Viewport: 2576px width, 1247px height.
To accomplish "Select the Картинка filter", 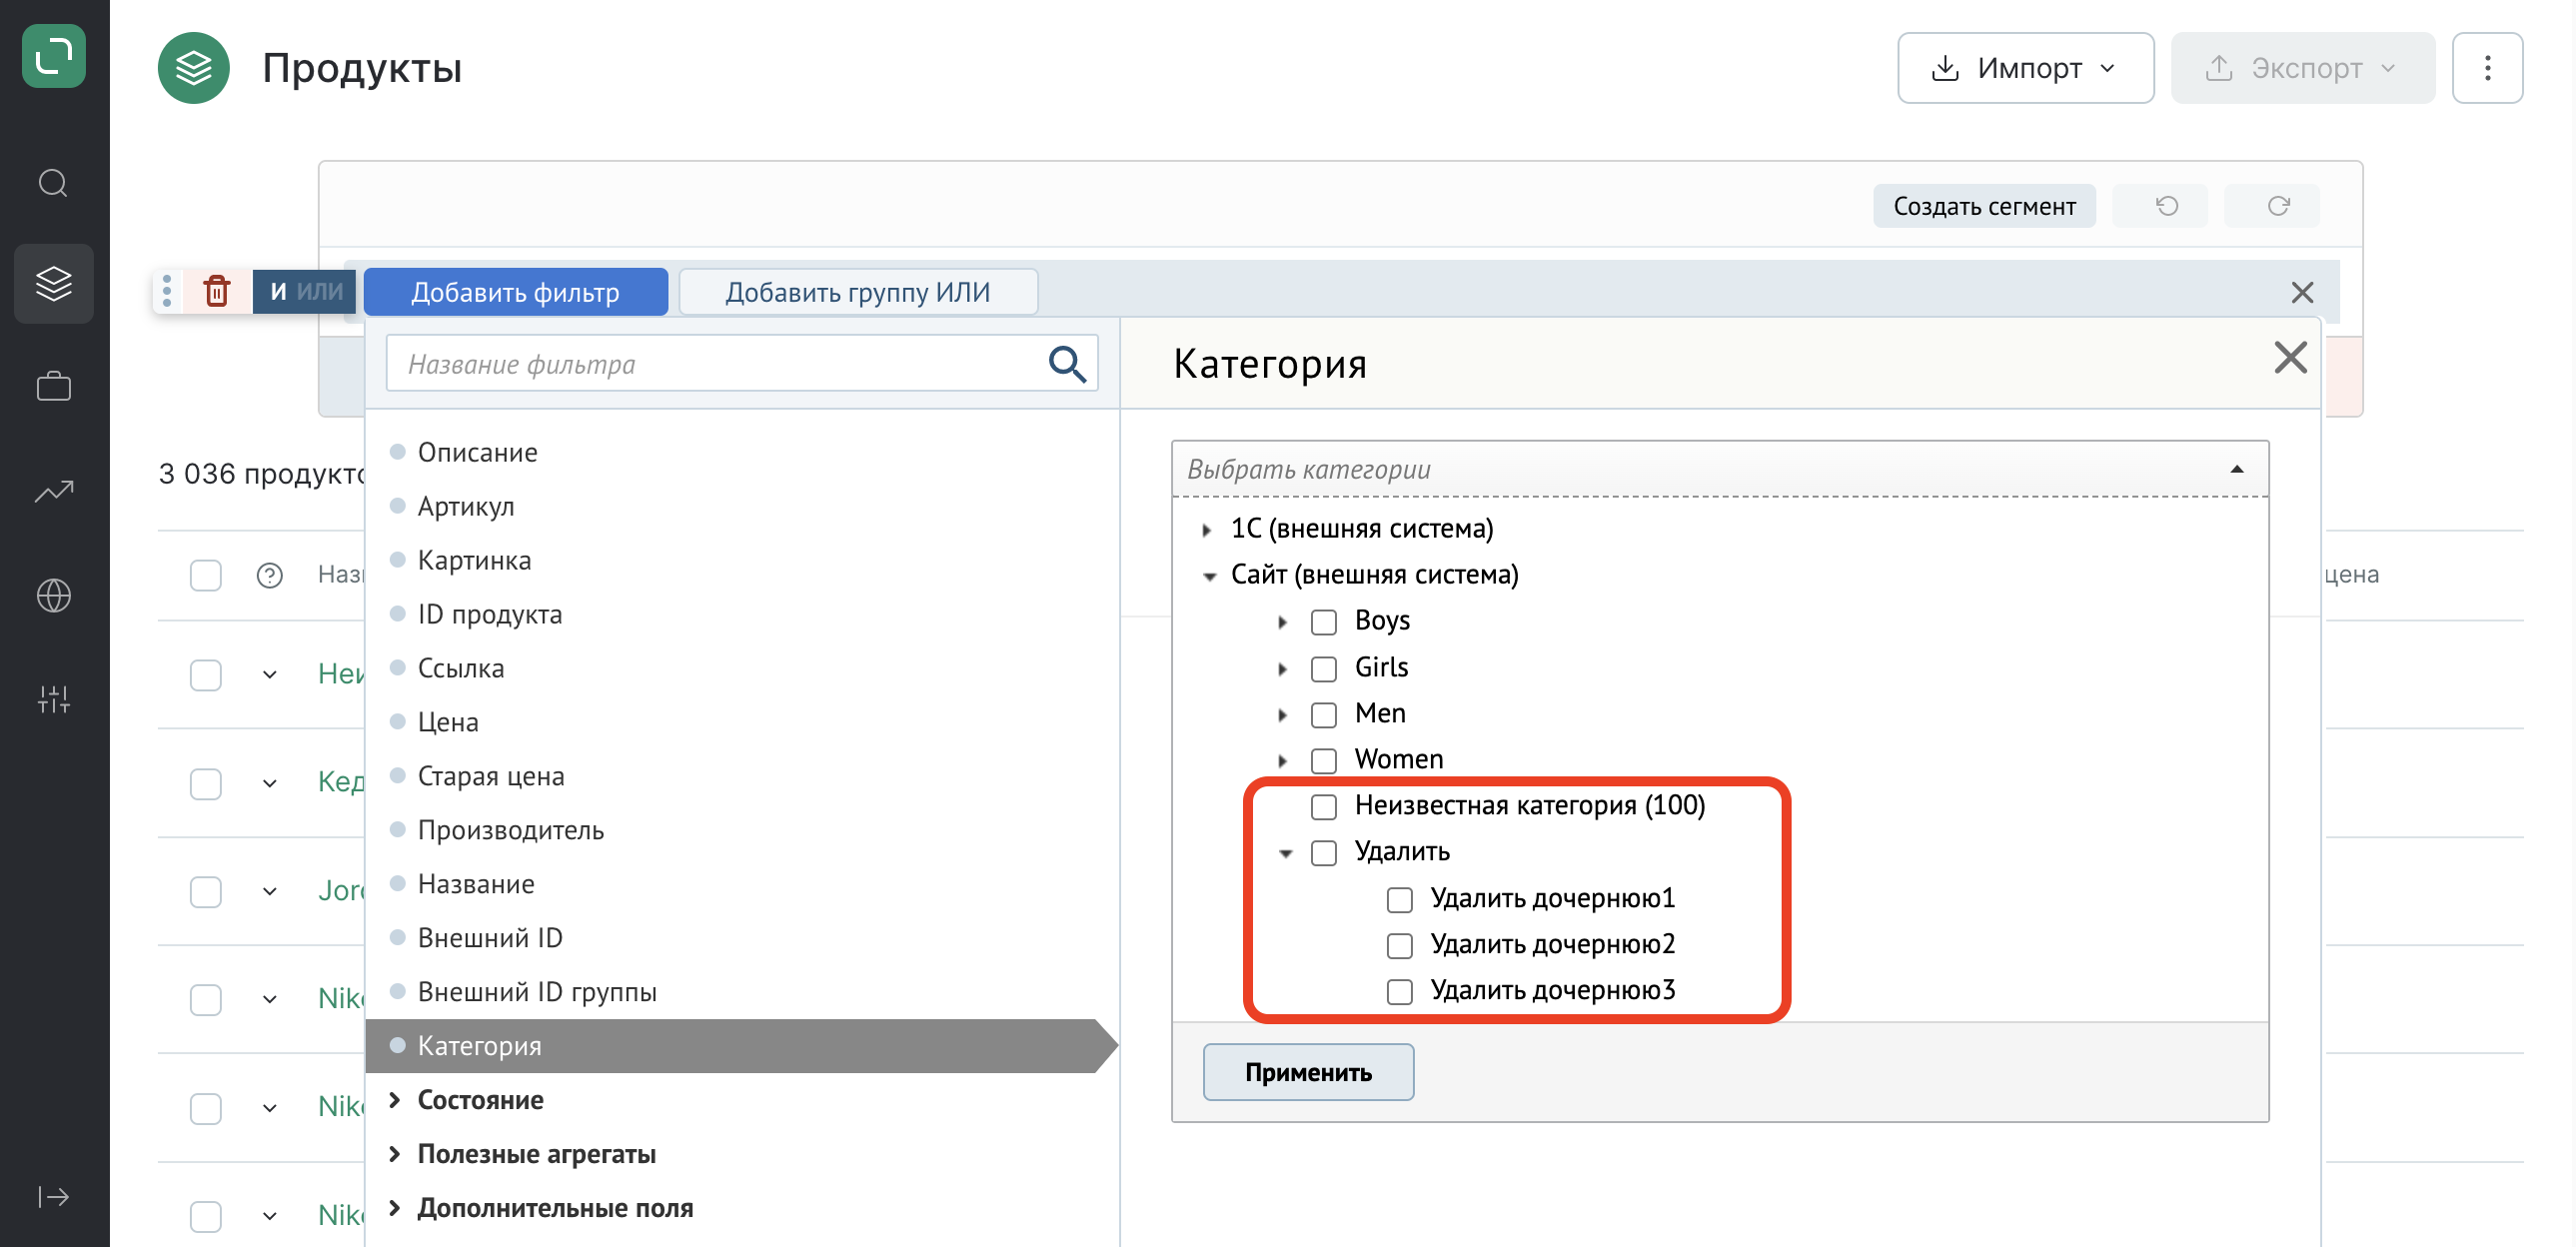I will coord(474,560).
